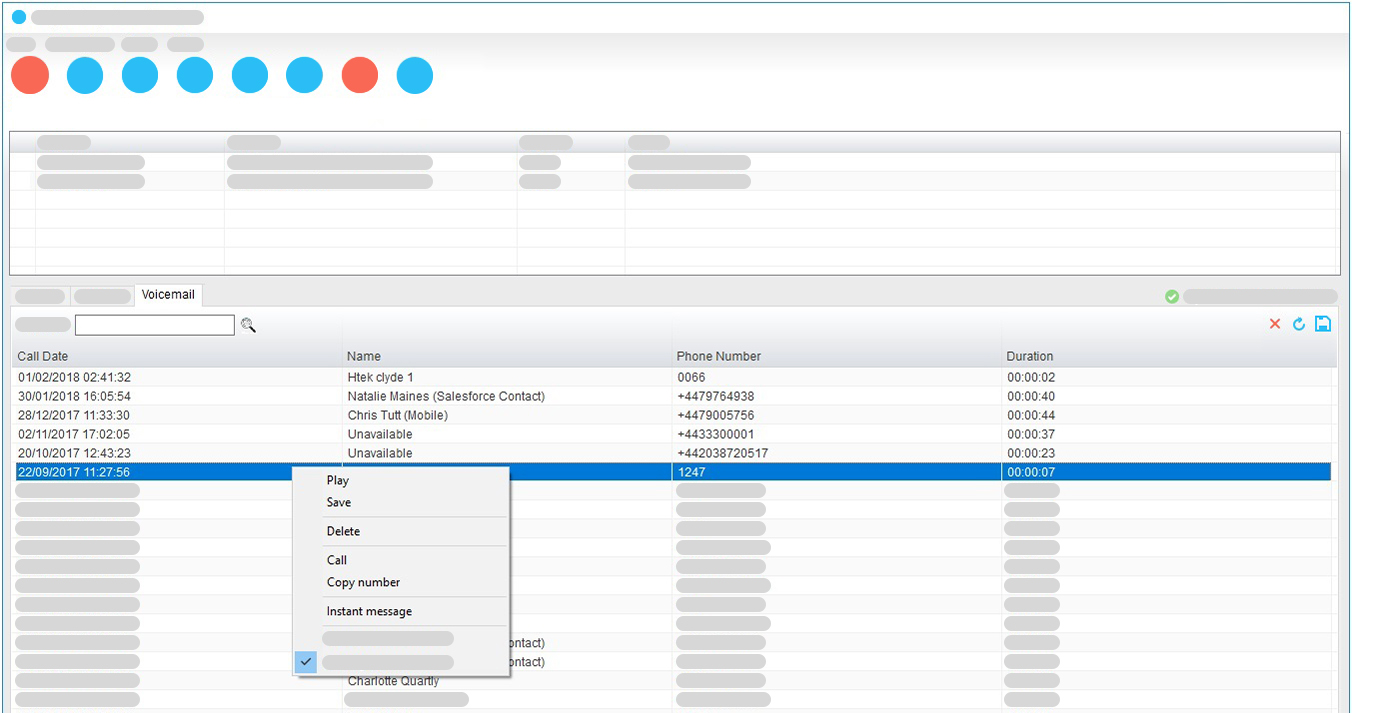Select the 30/01/2018 16:05:54 voicemail row
1374x713 pixels.
click(673, 397)
